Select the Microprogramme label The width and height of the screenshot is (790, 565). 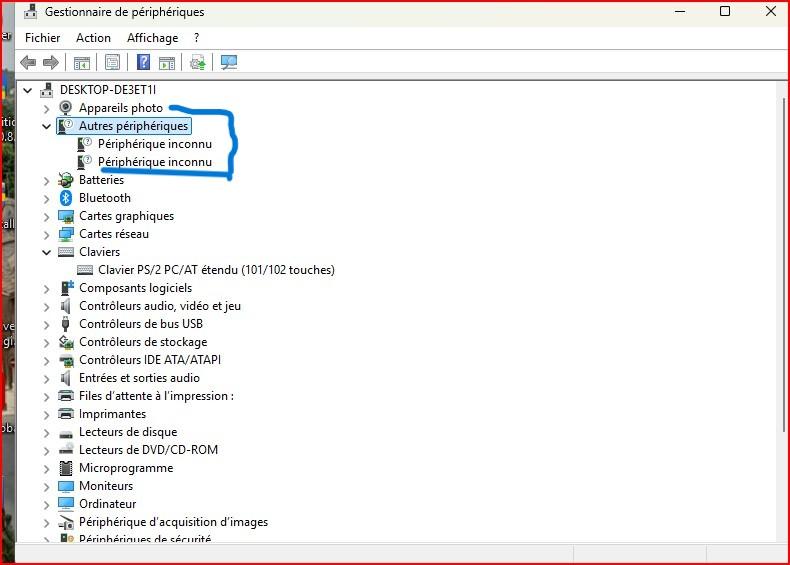pos(126,468)
